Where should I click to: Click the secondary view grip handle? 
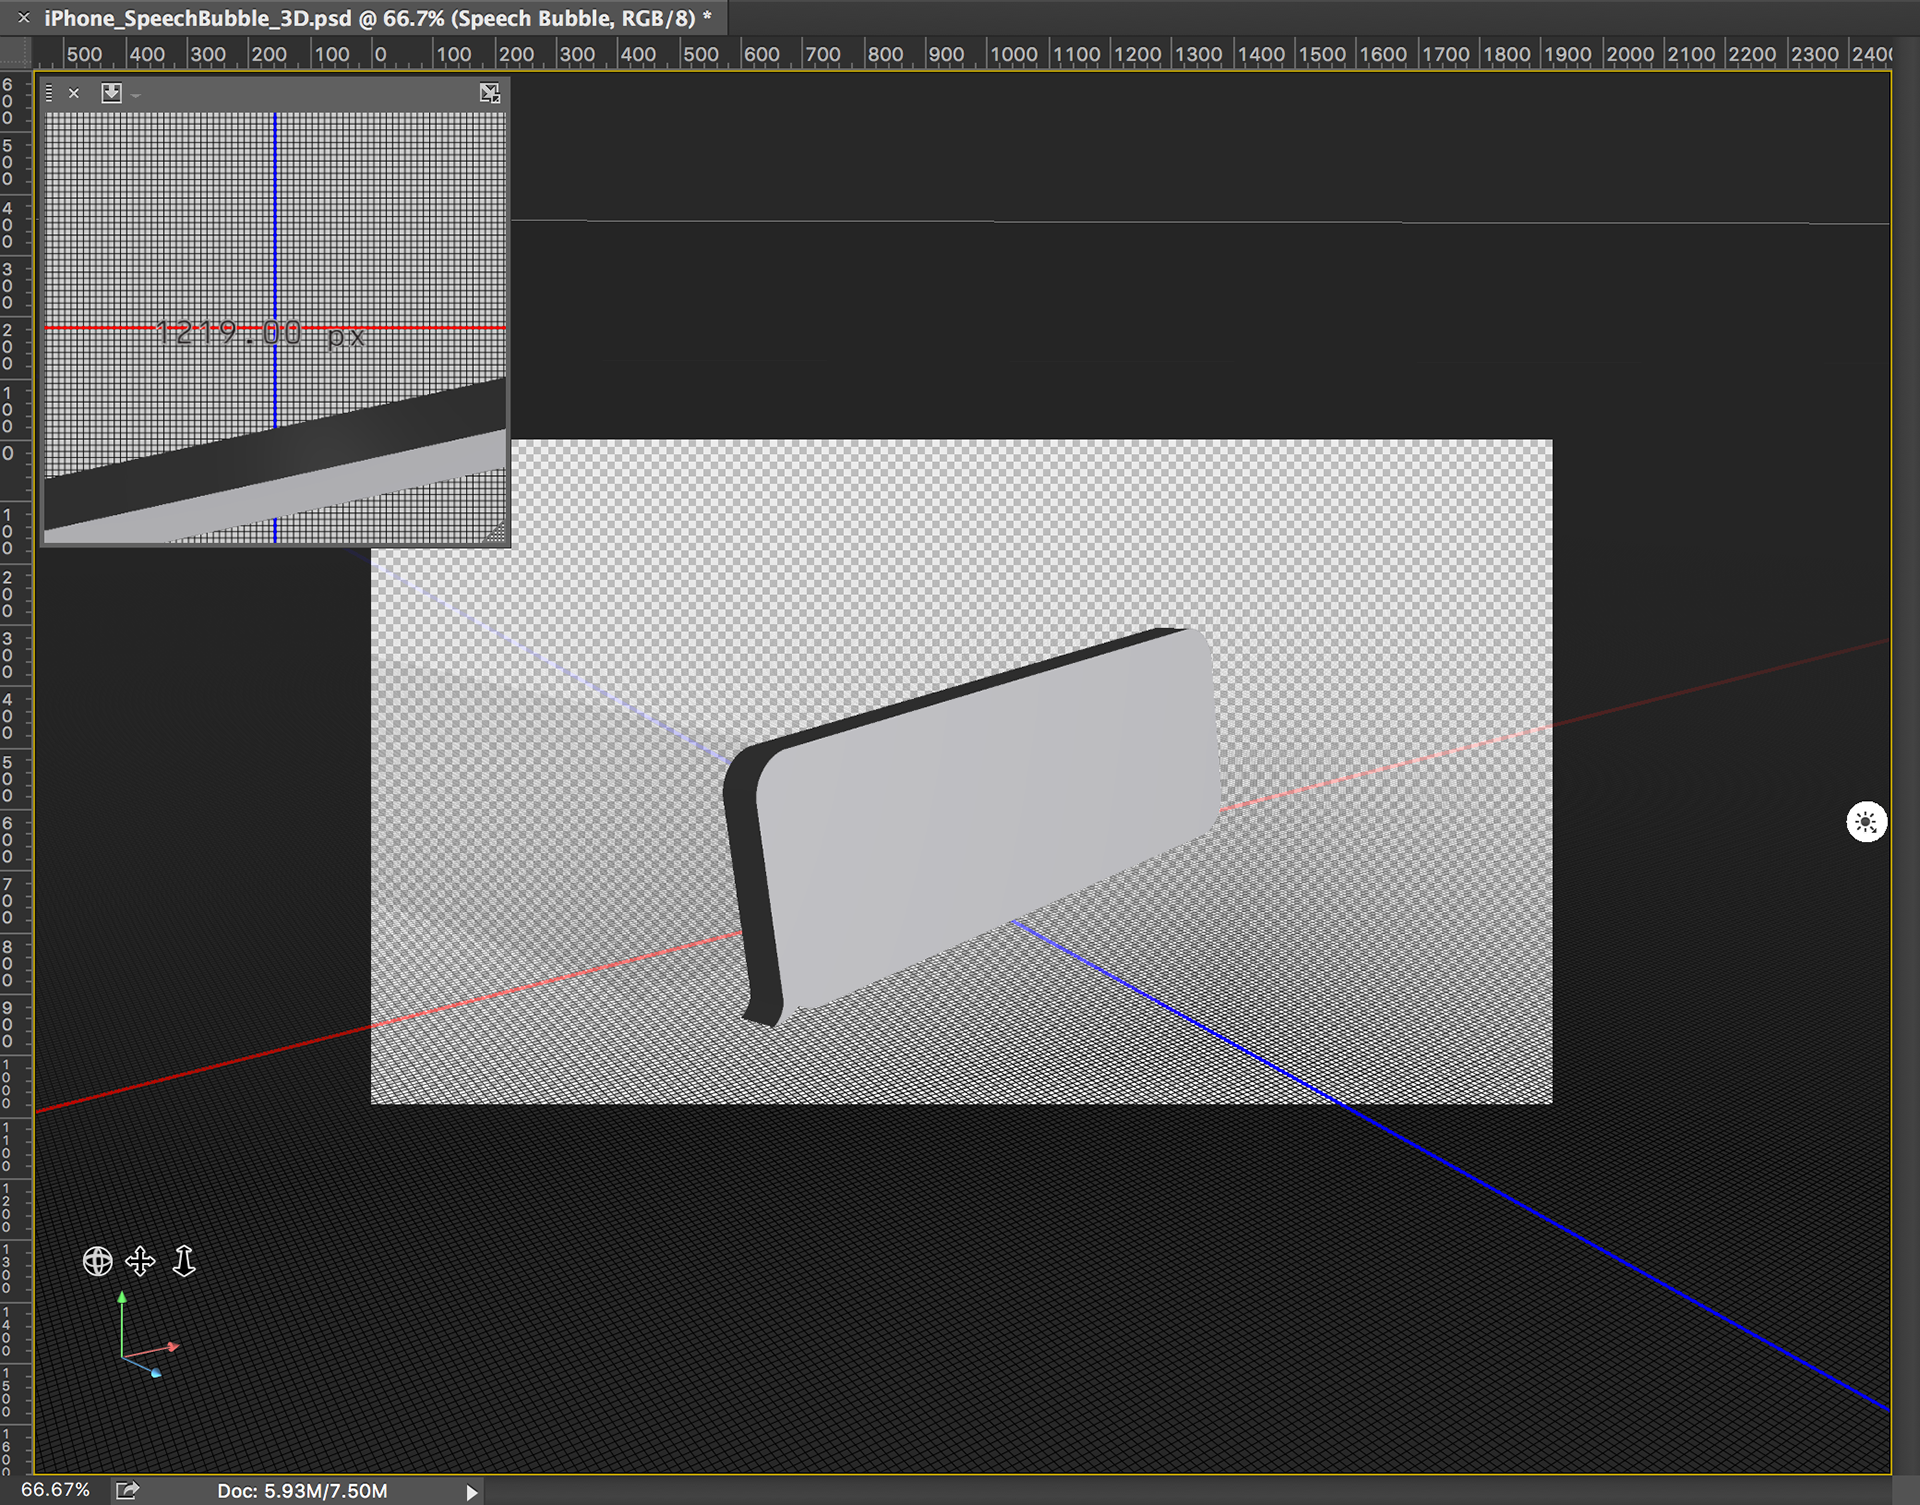click(x=49, y=93)
